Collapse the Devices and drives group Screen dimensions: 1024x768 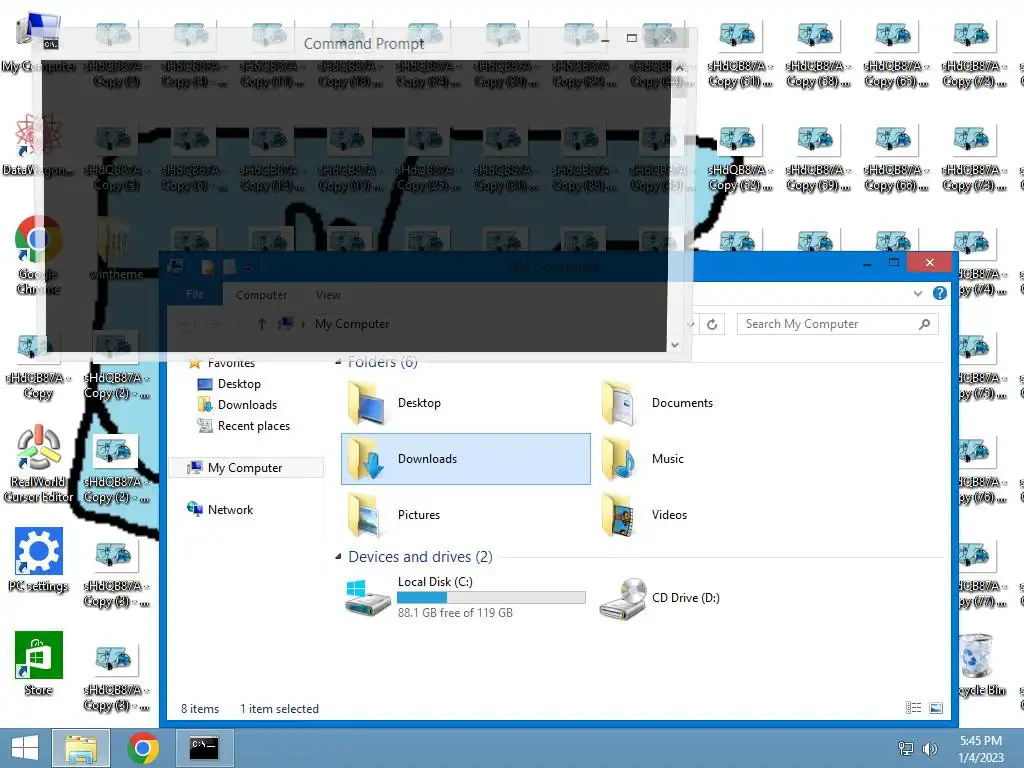point(338,556)
